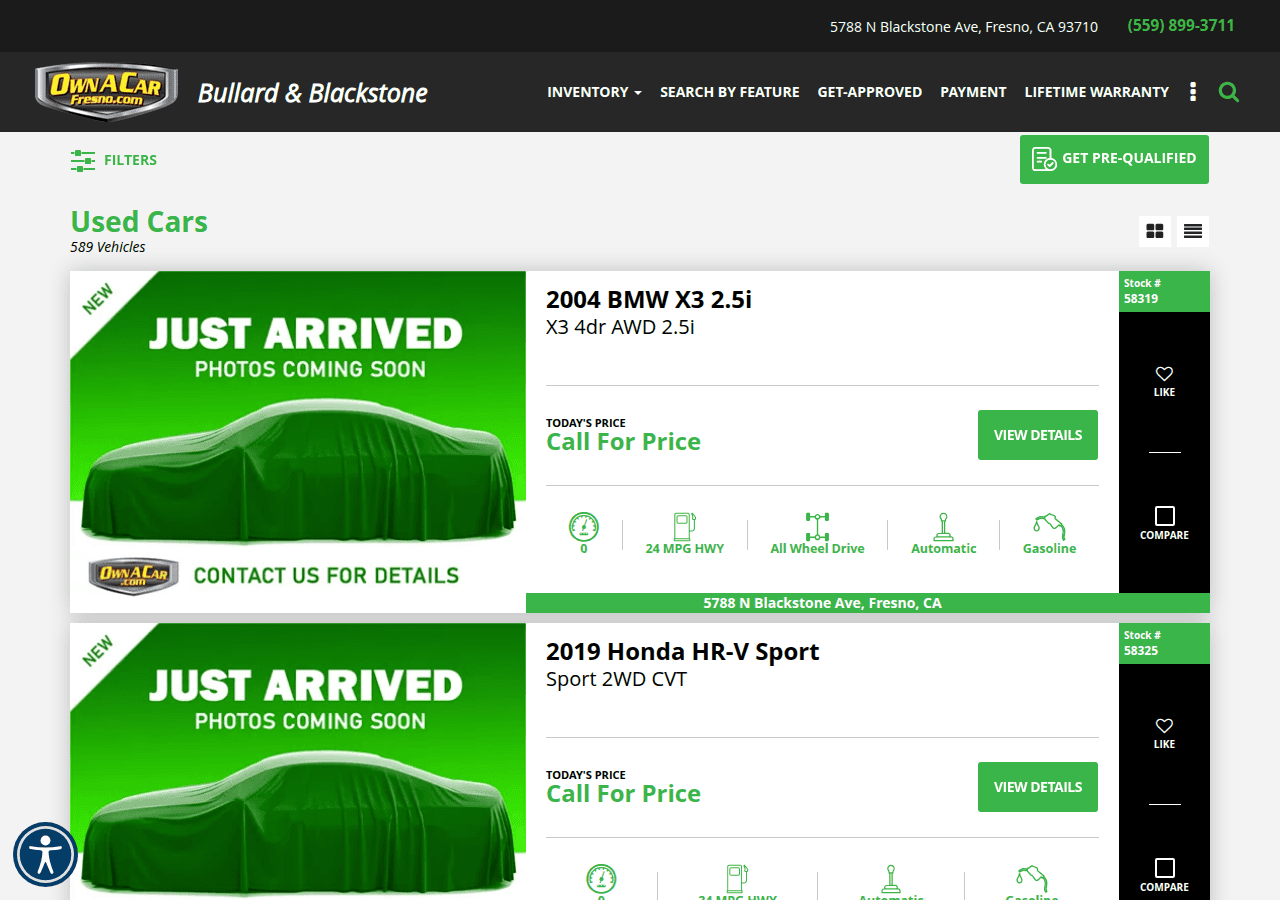Switch to grid view layout
The image size is (1280, 900).
(x=1155, y=231)
